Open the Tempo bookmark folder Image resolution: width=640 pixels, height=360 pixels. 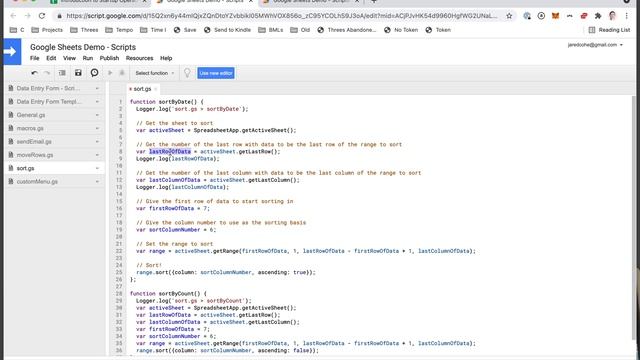(119, 30)
